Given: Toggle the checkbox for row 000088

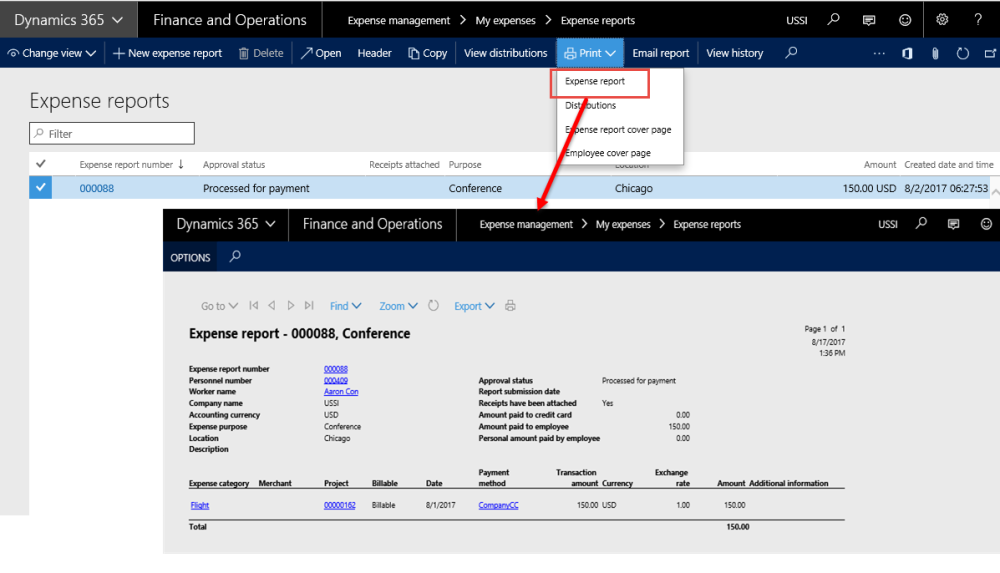Looking at the screenshot, I should (41, 188).
